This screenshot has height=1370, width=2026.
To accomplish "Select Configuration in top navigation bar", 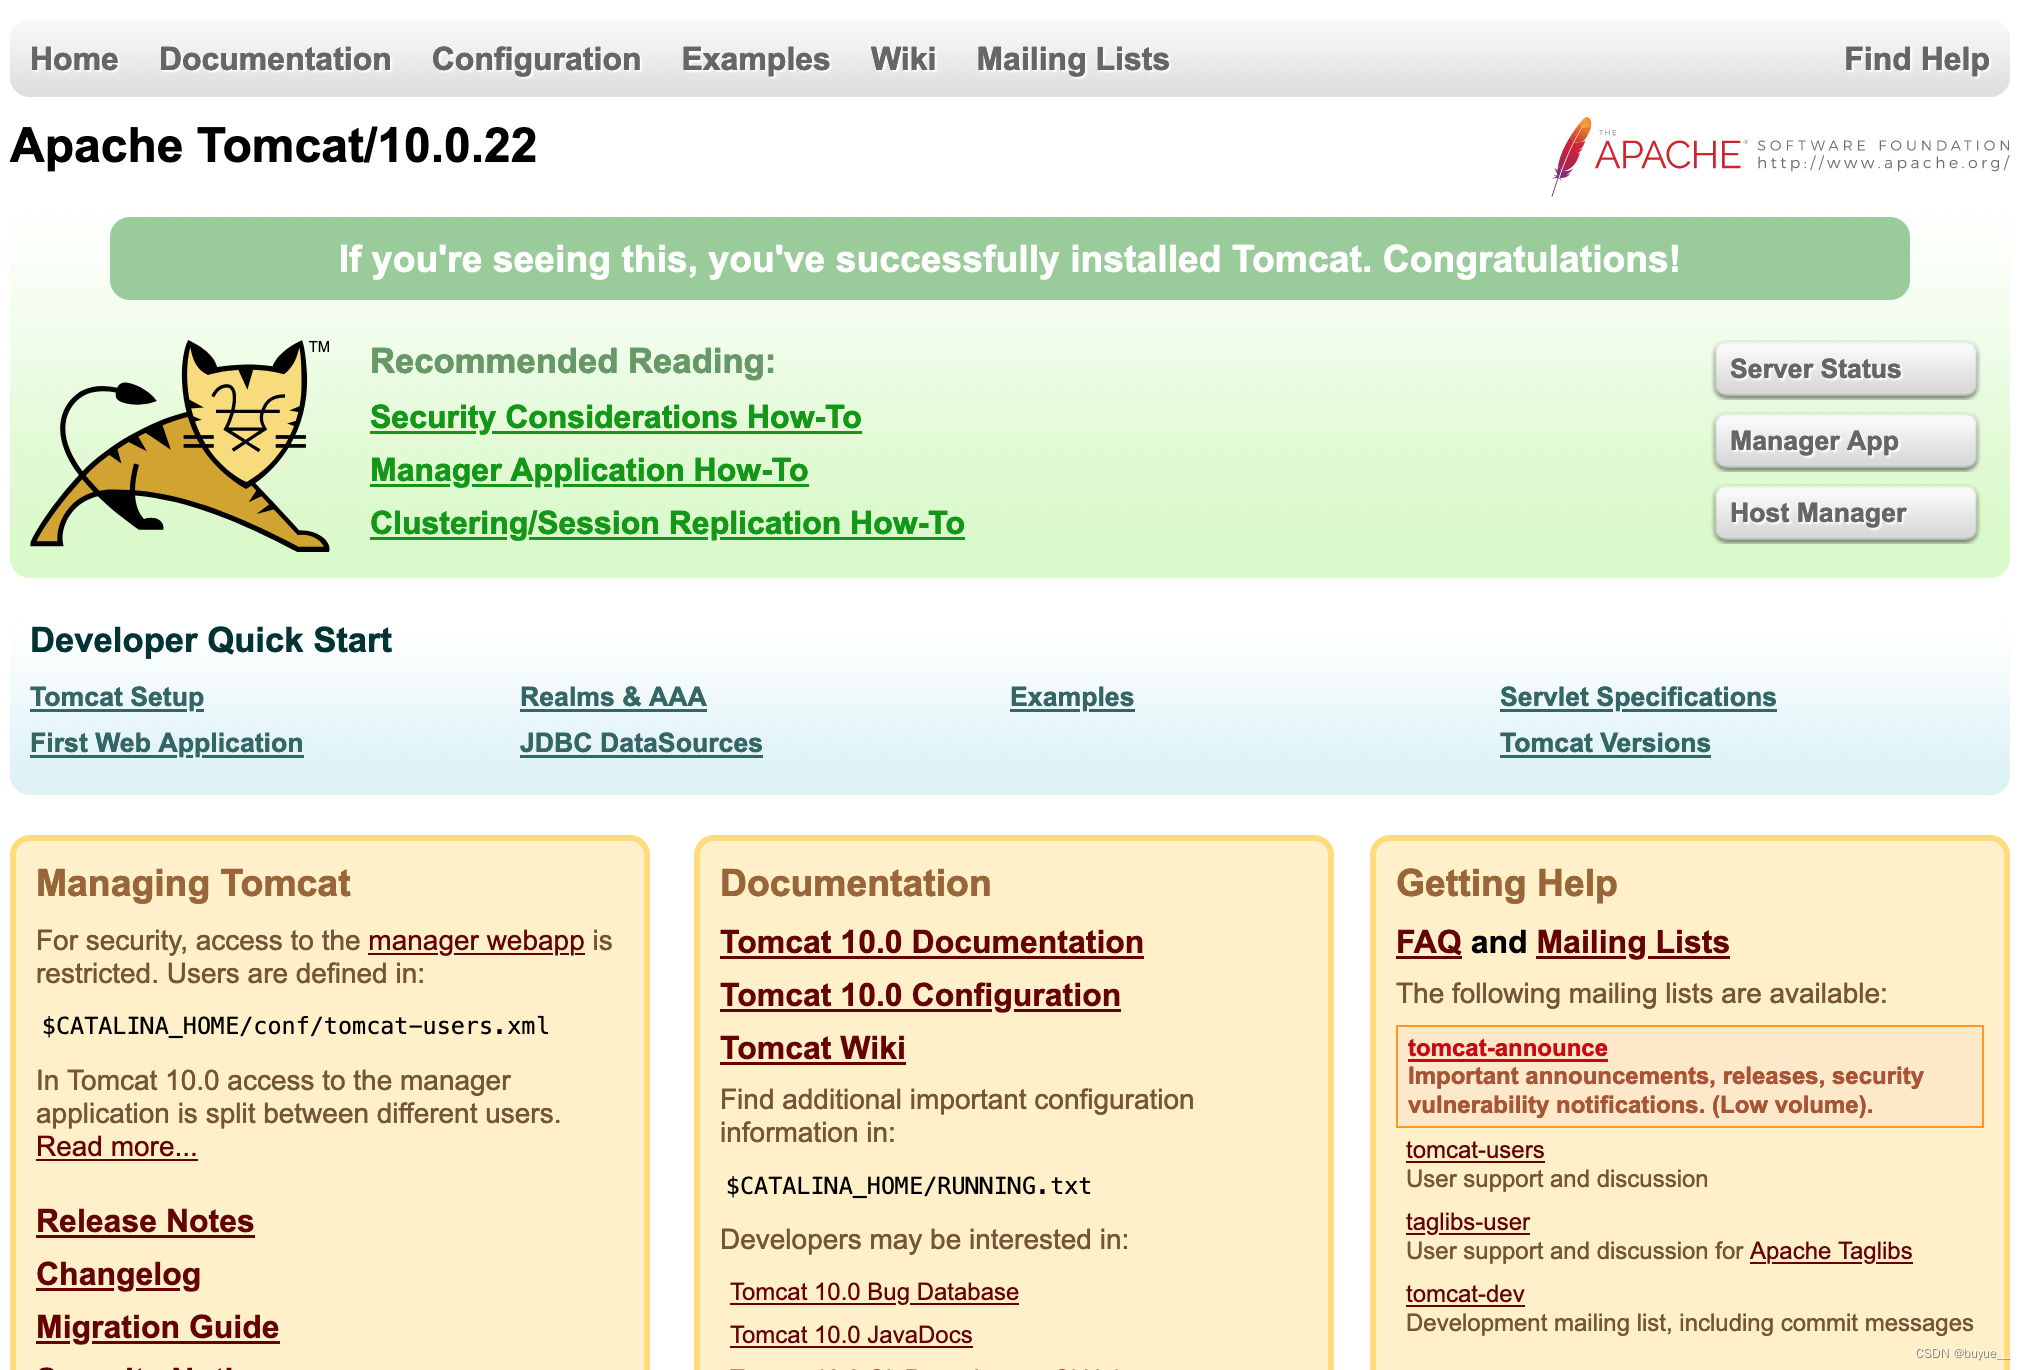I will [536, 59].
